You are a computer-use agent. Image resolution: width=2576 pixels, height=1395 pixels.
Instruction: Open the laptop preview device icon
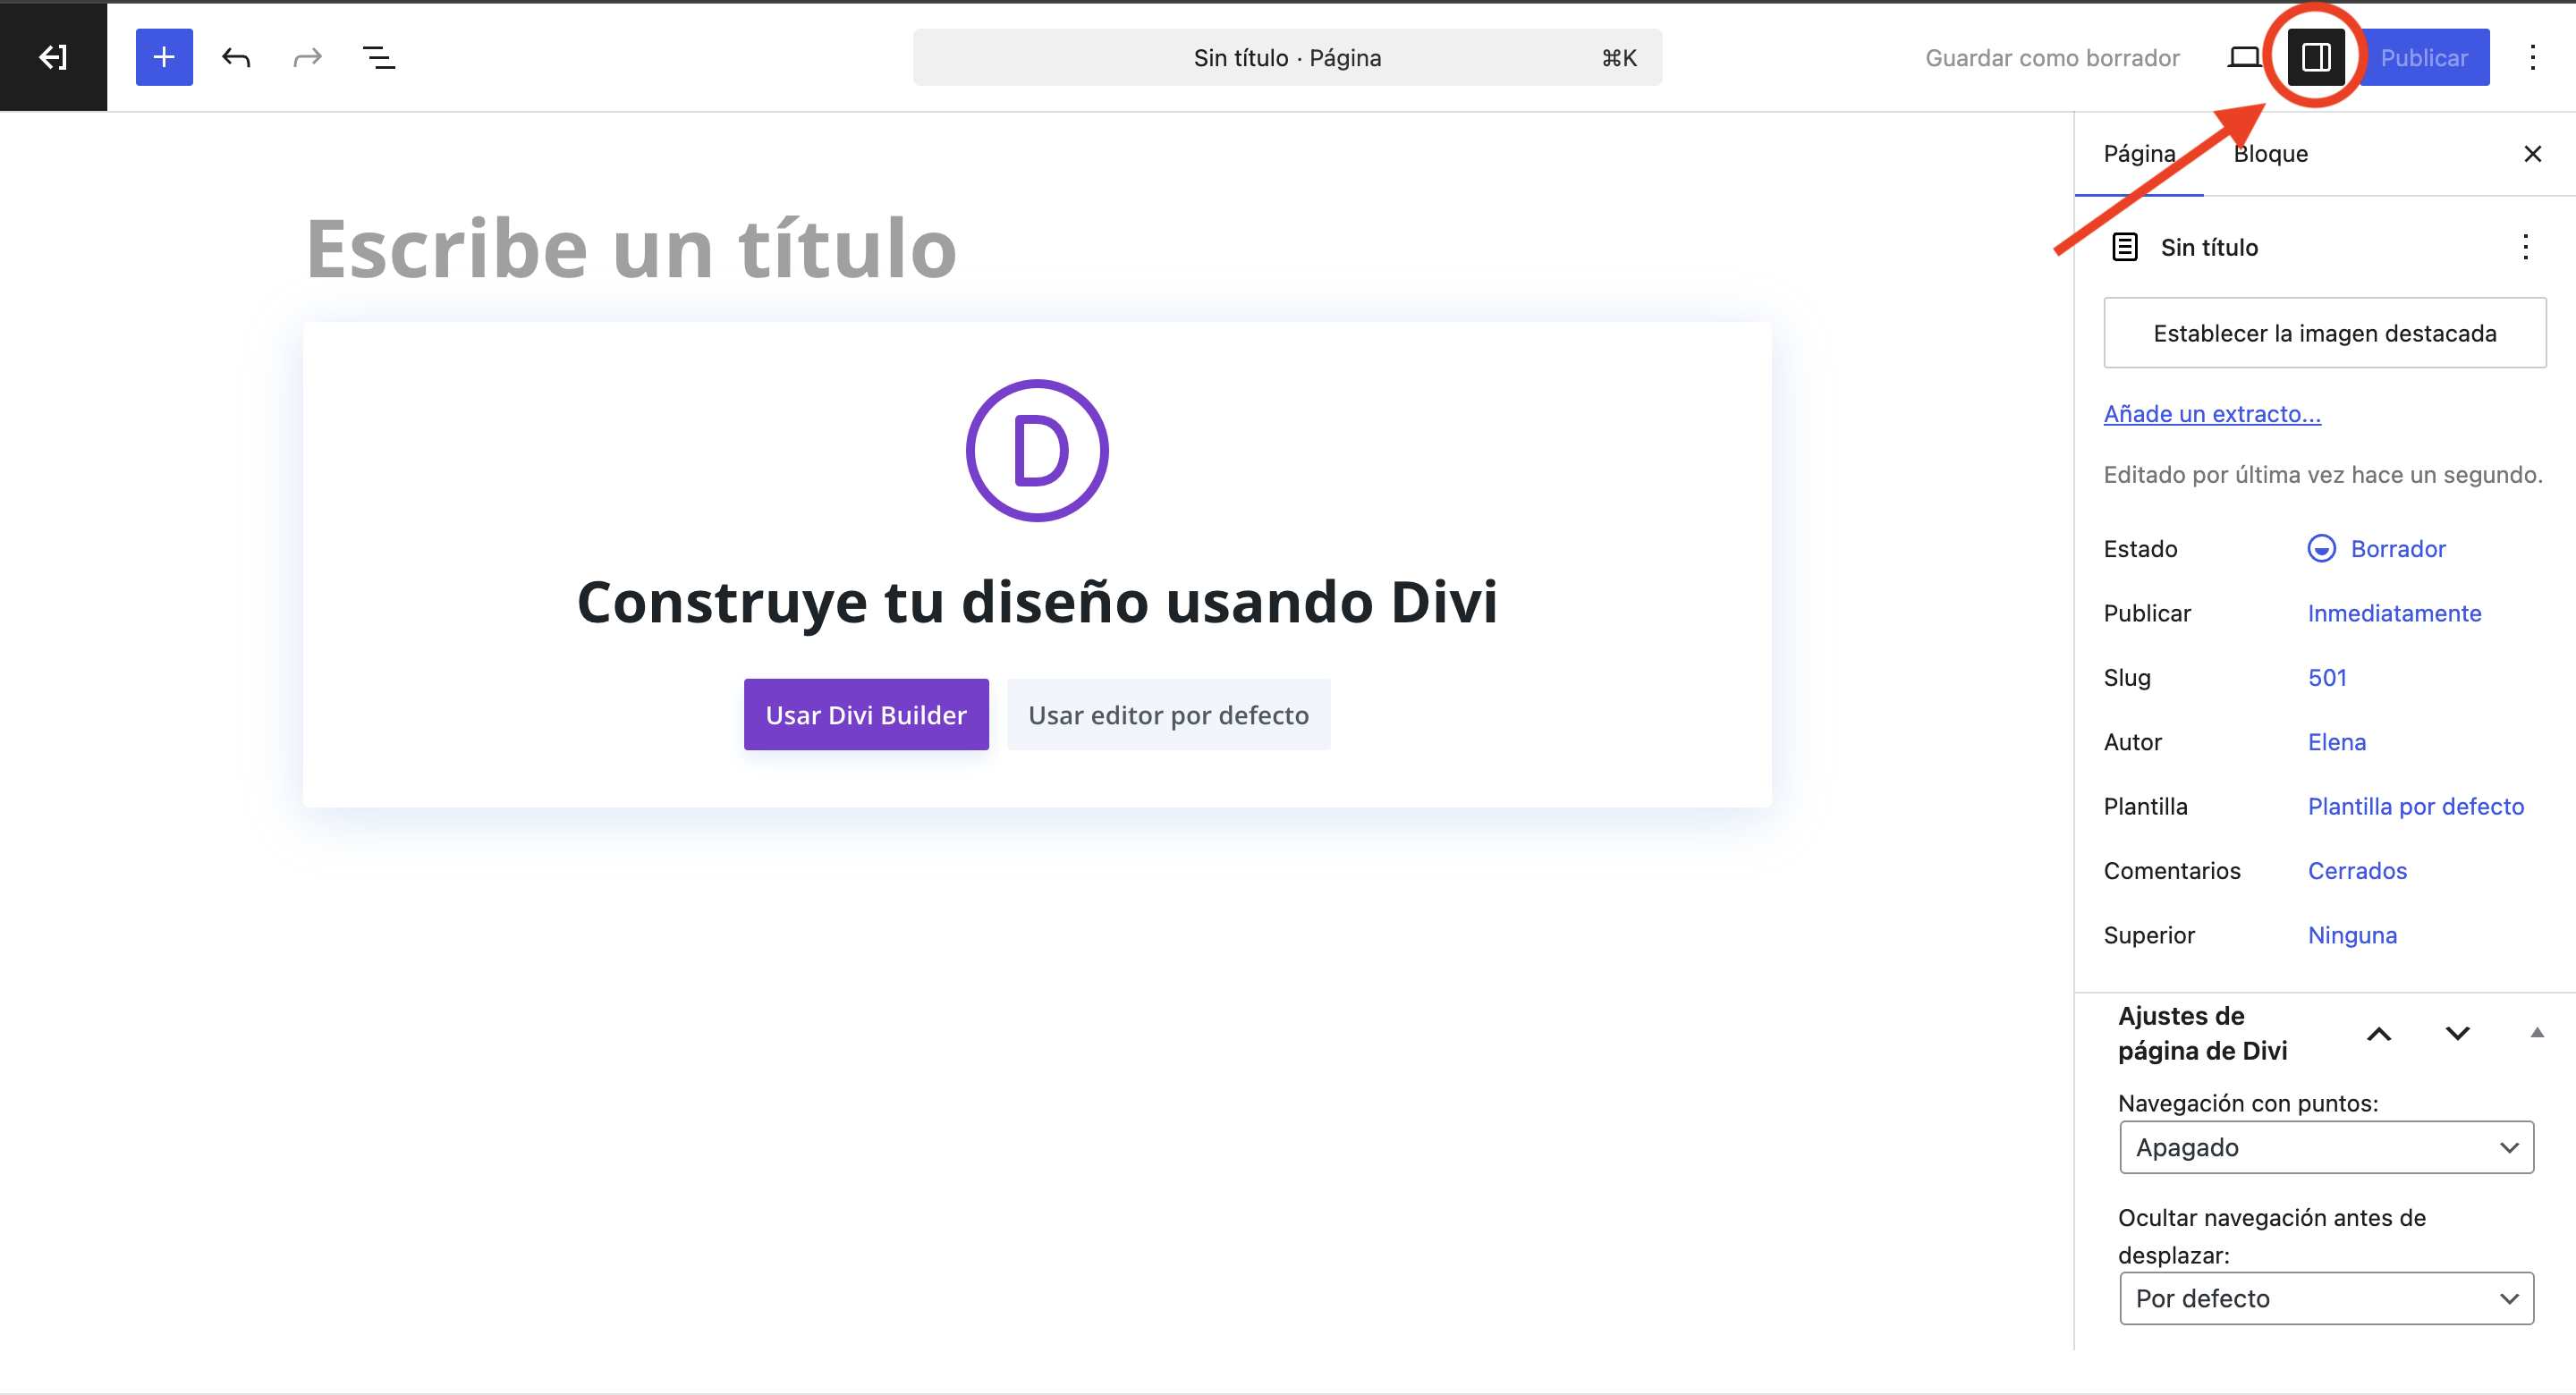(2243, 57)
